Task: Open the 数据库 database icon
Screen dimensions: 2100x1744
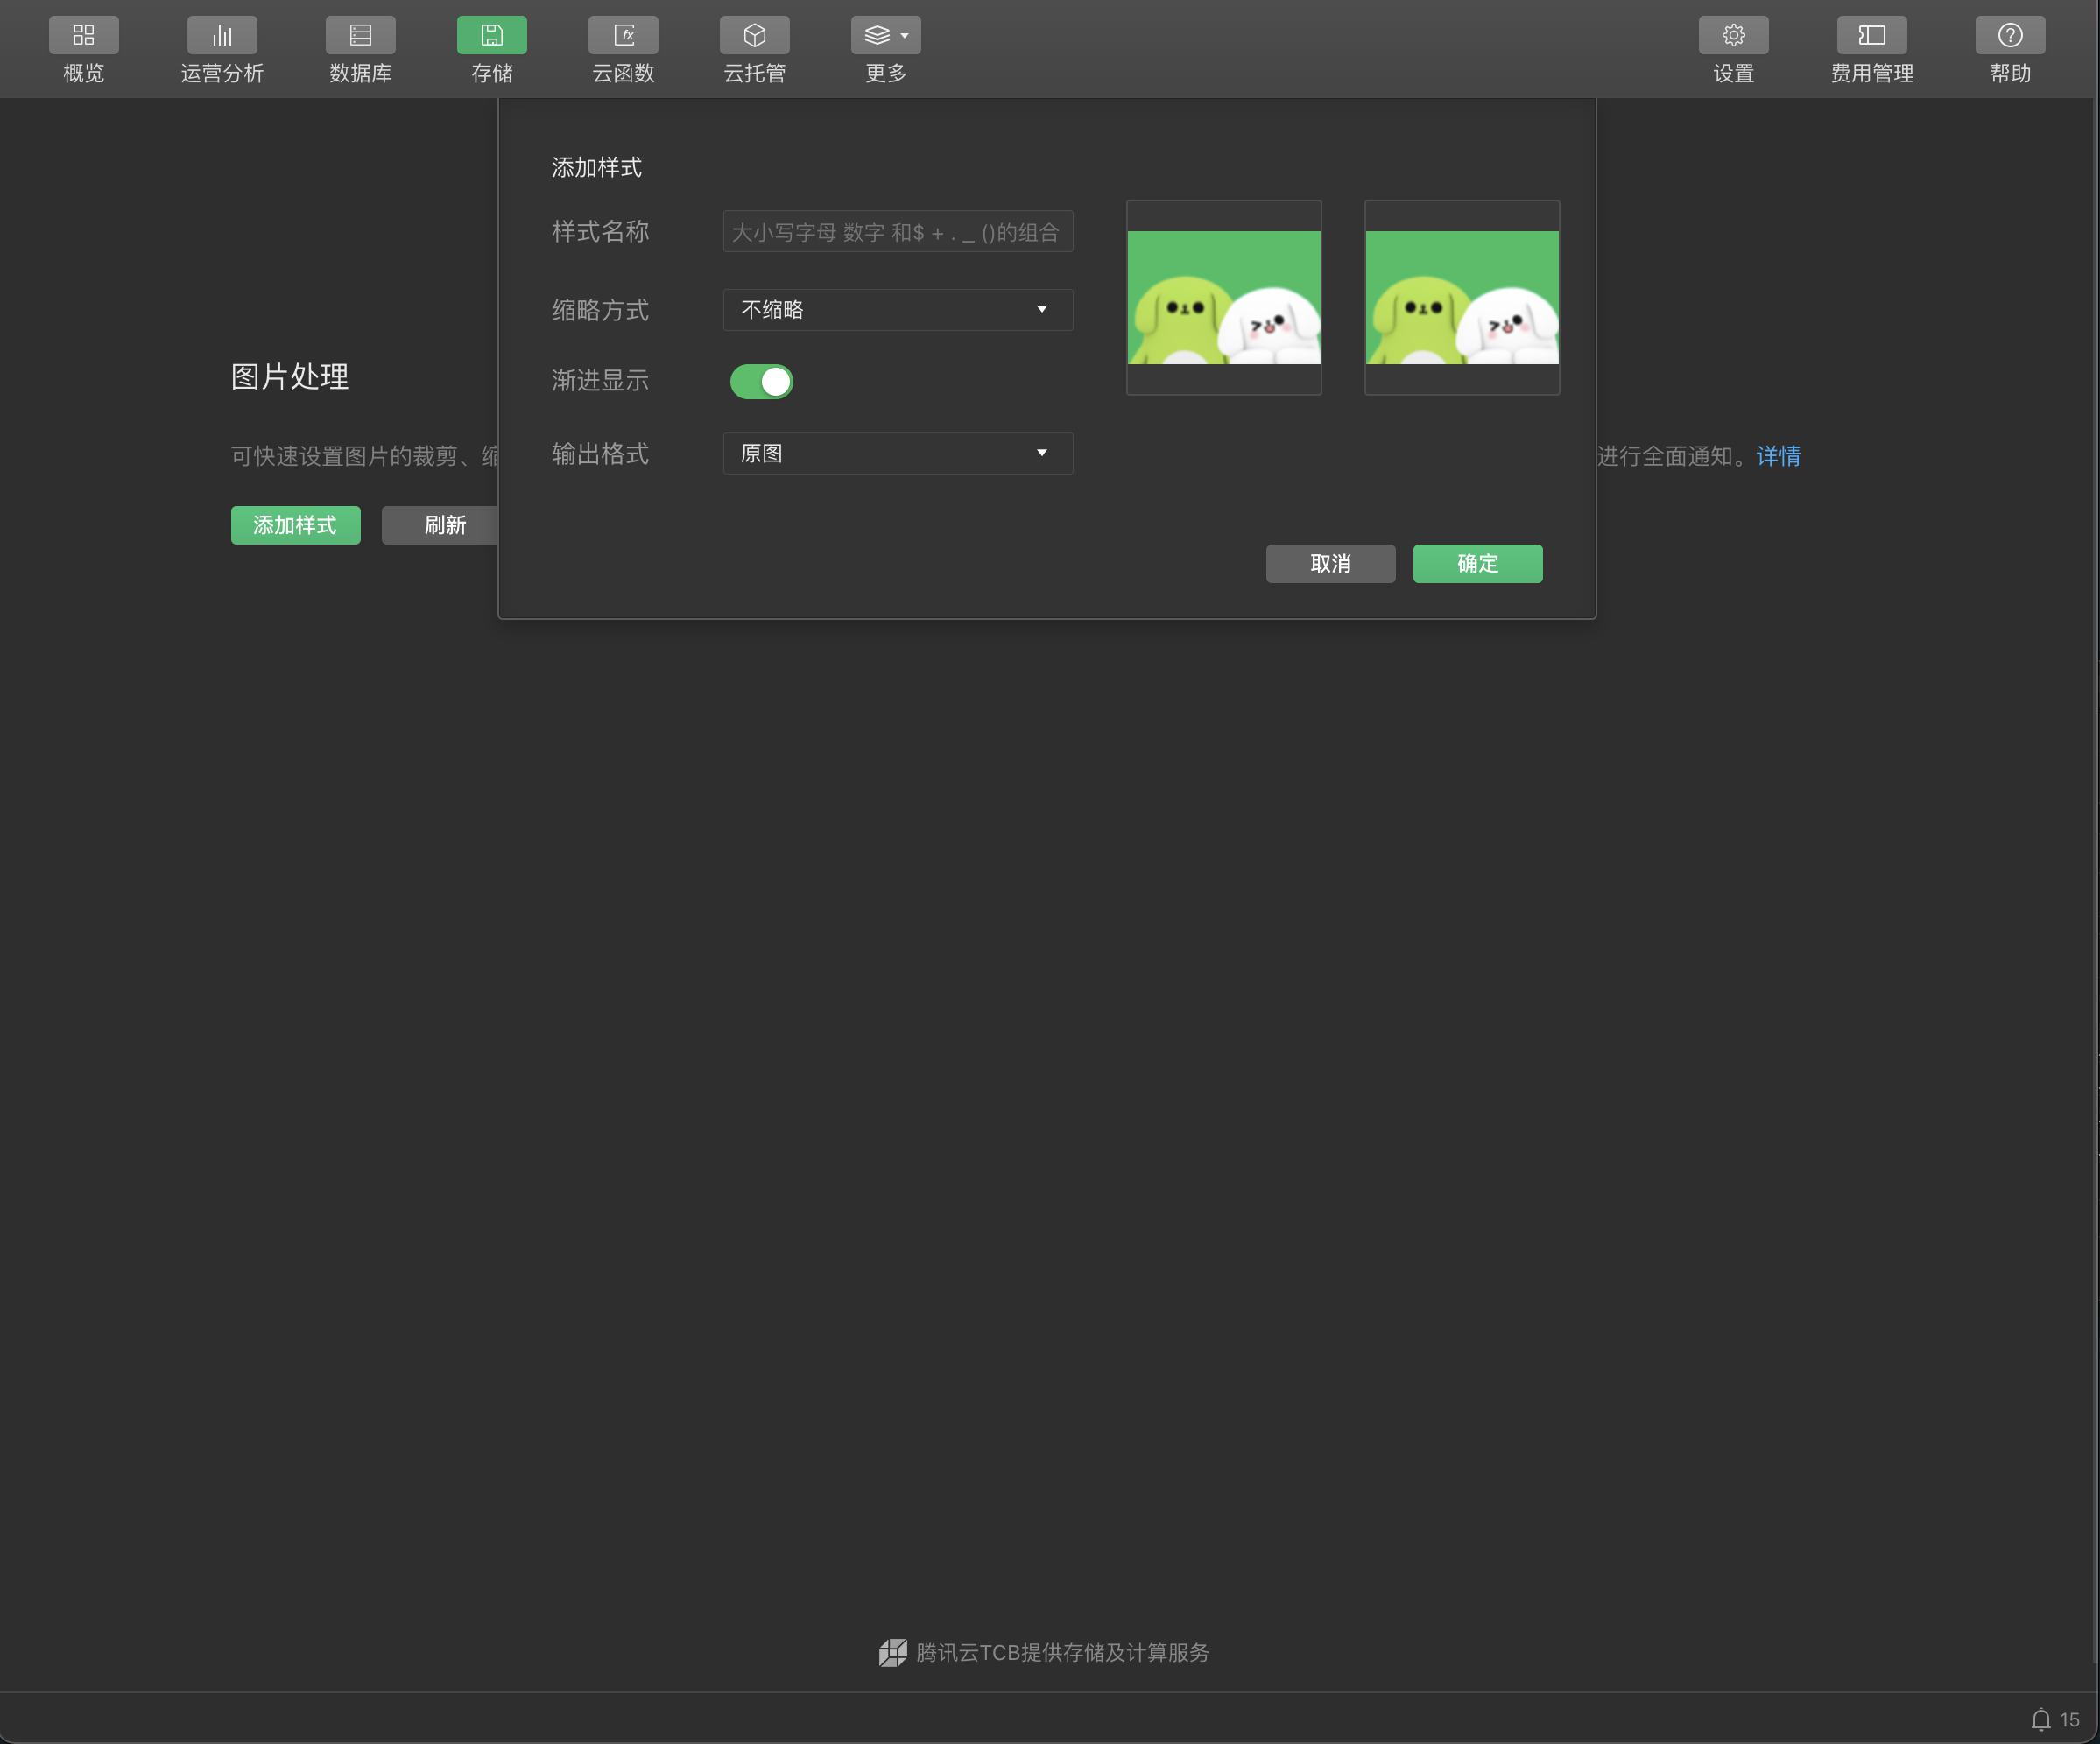Action: pos(360,36)
